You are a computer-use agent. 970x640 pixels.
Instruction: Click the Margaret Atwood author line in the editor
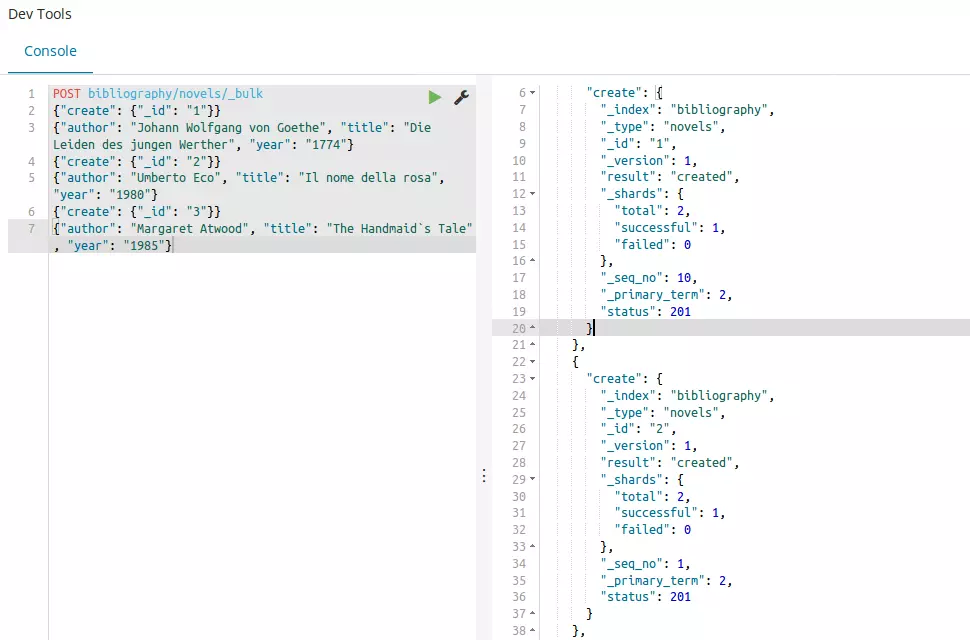262,228
